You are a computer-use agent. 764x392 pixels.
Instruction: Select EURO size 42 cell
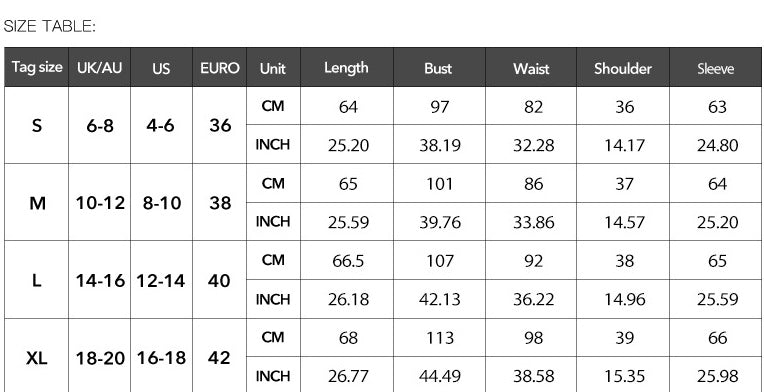click(219, 358)
